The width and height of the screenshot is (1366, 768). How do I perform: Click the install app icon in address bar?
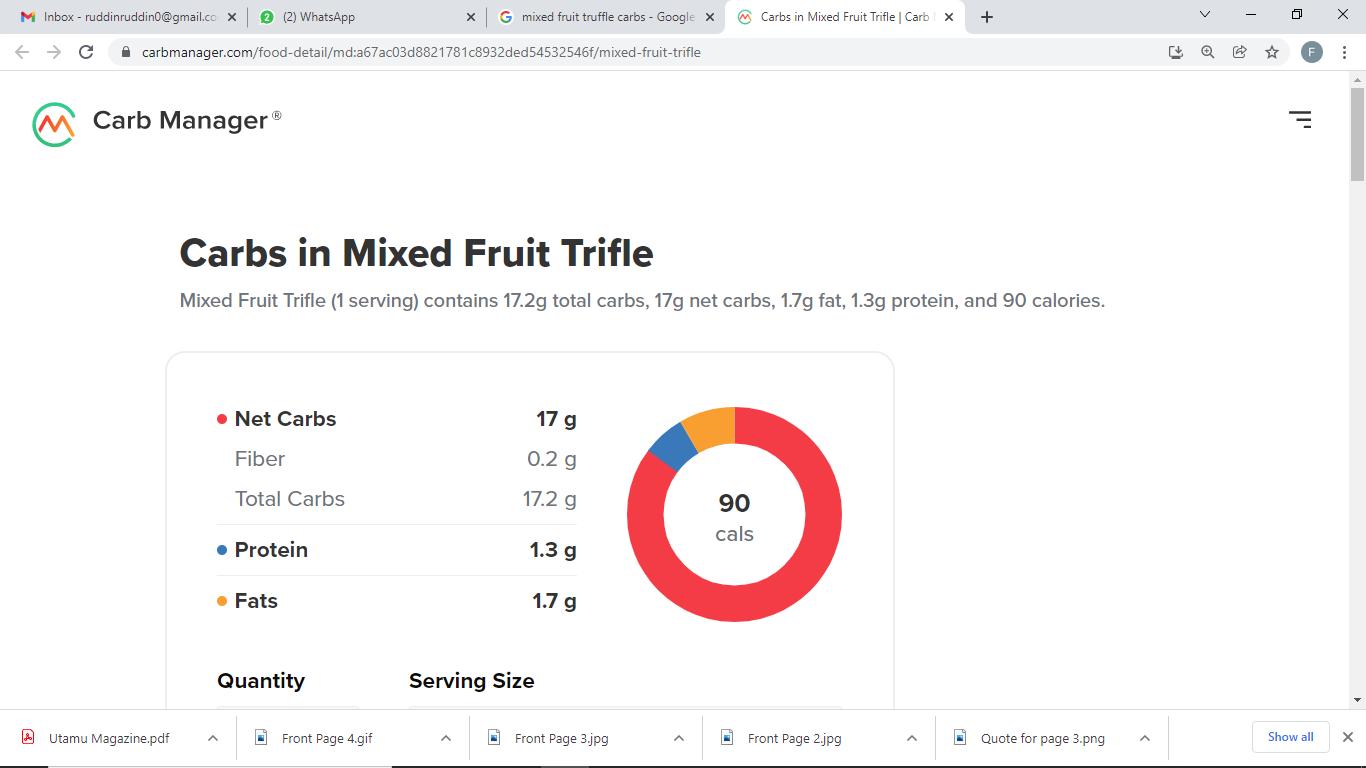point(1176,52)
